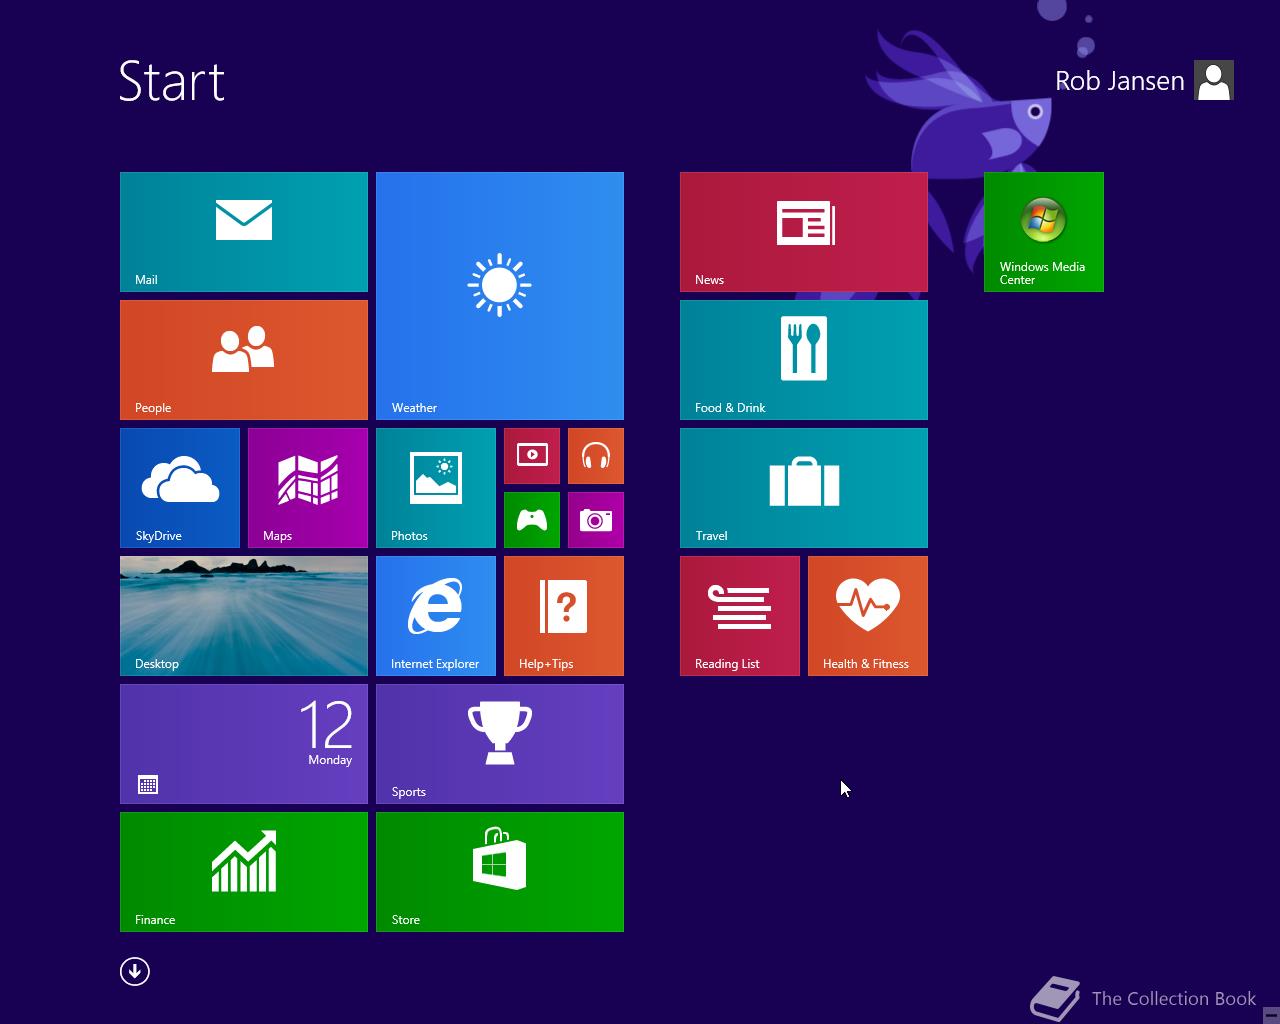Image resolution: width=1280 pixels, height=1024 pixels.
Task: Launch the SkyDrive tile
Action: click(180, 488)
